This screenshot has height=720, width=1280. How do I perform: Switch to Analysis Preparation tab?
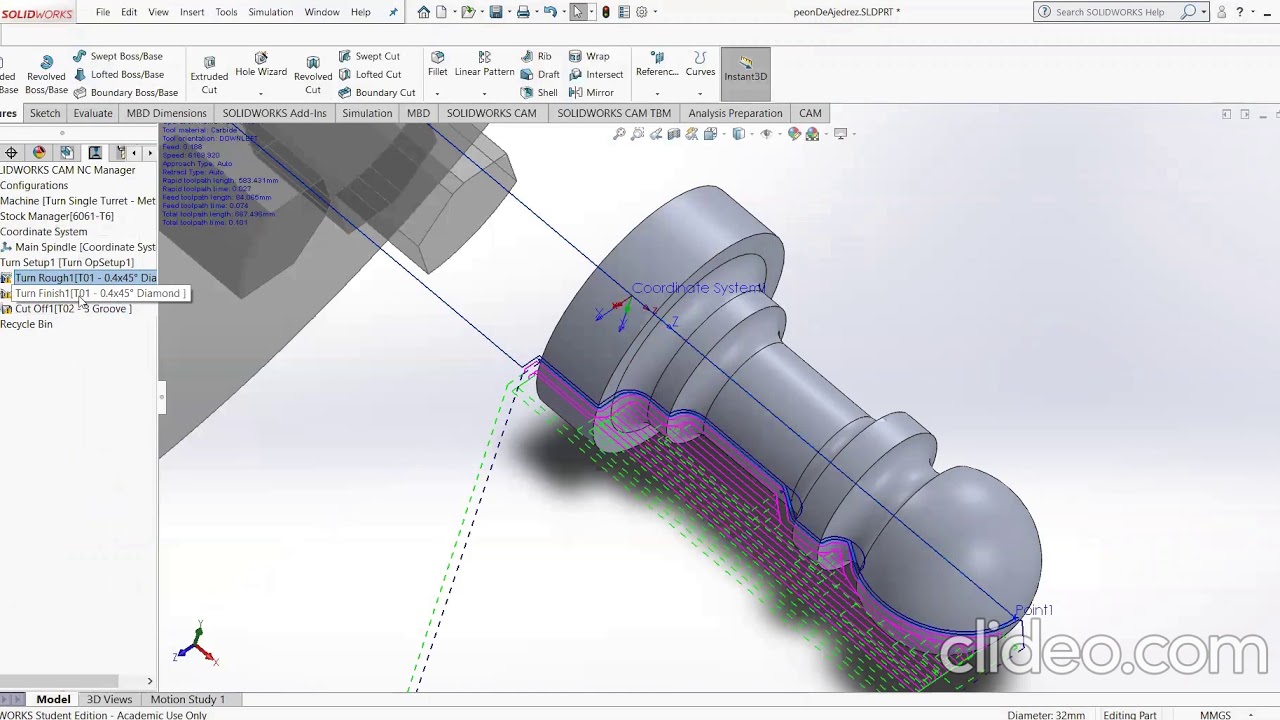[735, 113]
